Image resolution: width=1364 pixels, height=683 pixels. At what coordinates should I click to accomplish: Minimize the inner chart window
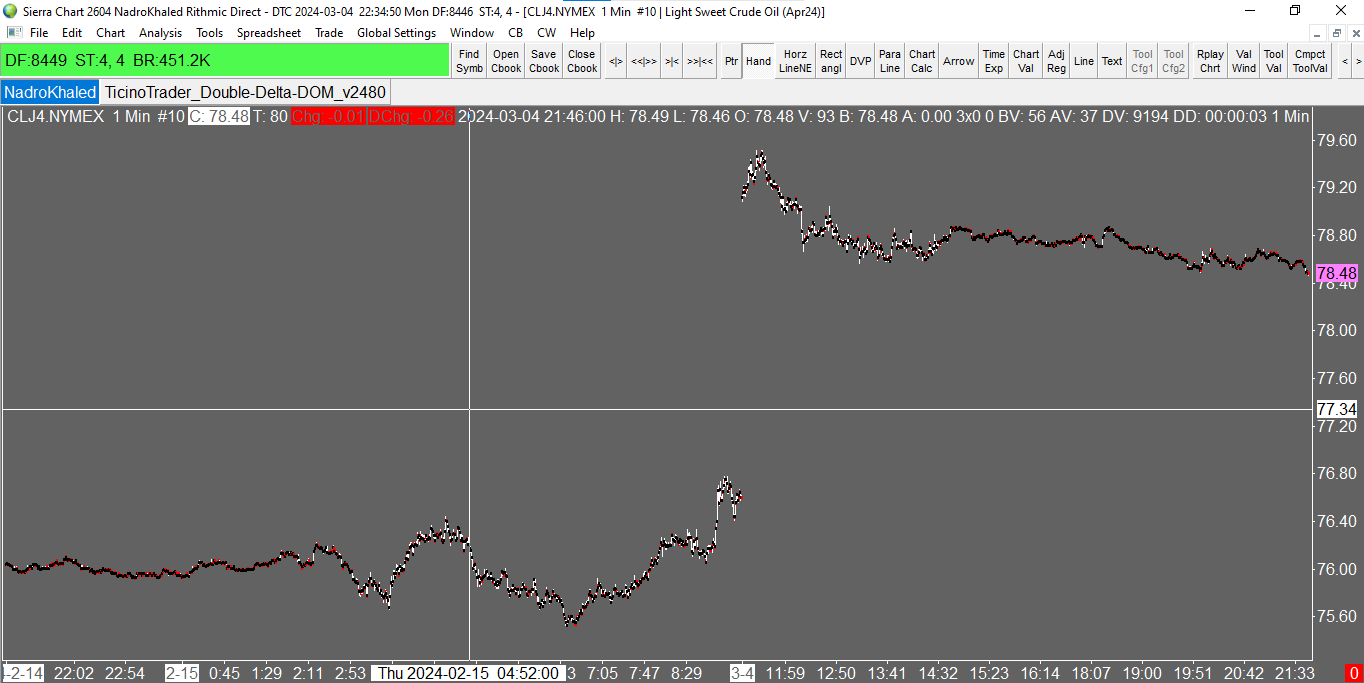(x=1319, y=33)
